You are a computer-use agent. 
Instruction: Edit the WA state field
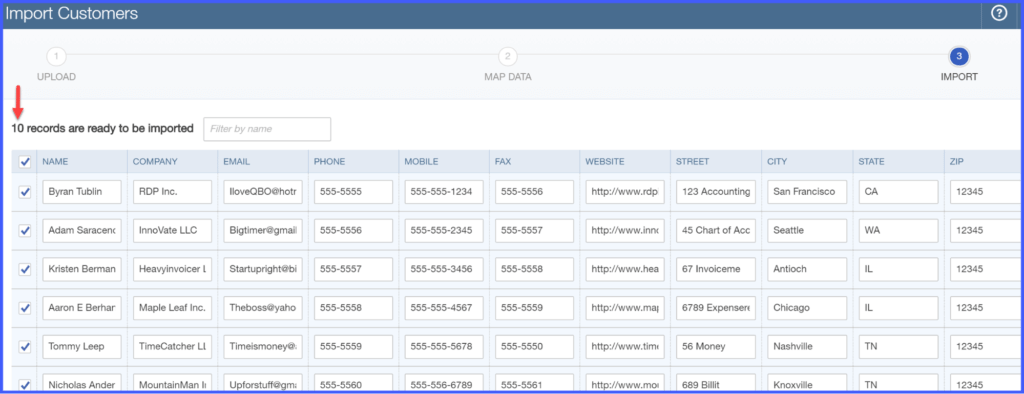point(898,231)
